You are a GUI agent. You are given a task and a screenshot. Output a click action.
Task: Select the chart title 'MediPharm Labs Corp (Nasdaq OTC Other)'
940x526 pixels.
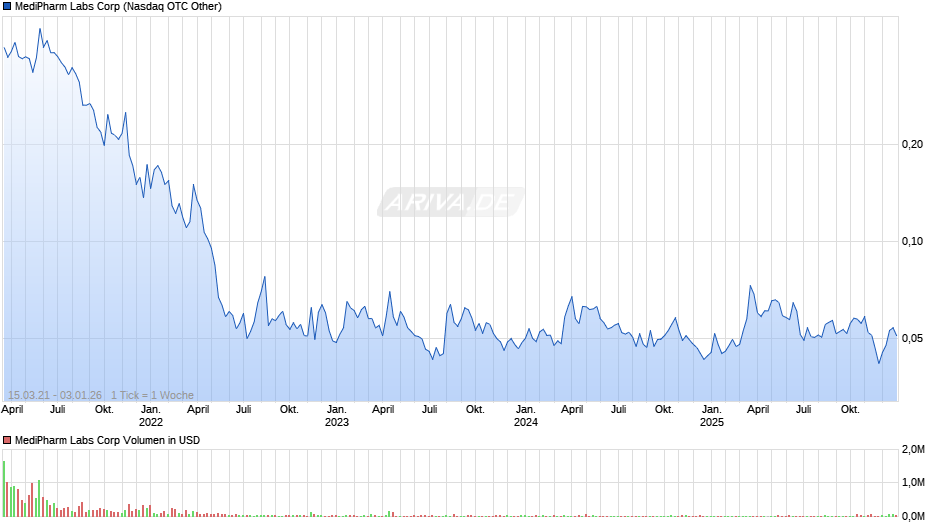118,7
